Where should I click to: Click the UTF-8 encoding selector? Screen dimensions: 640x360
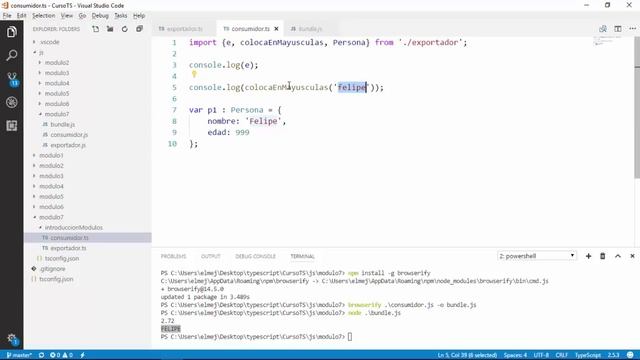coord(541,355)
